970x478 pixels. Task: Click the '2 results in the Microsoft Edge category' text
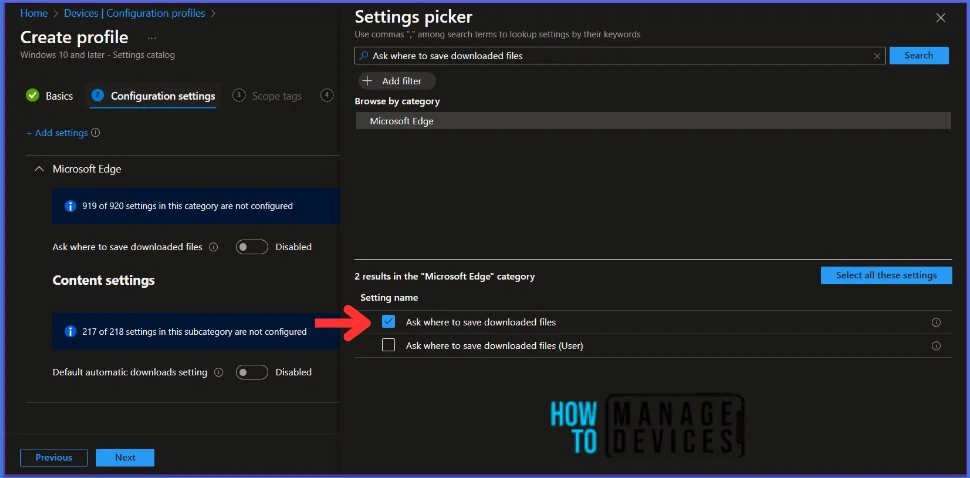click(444, 276)
